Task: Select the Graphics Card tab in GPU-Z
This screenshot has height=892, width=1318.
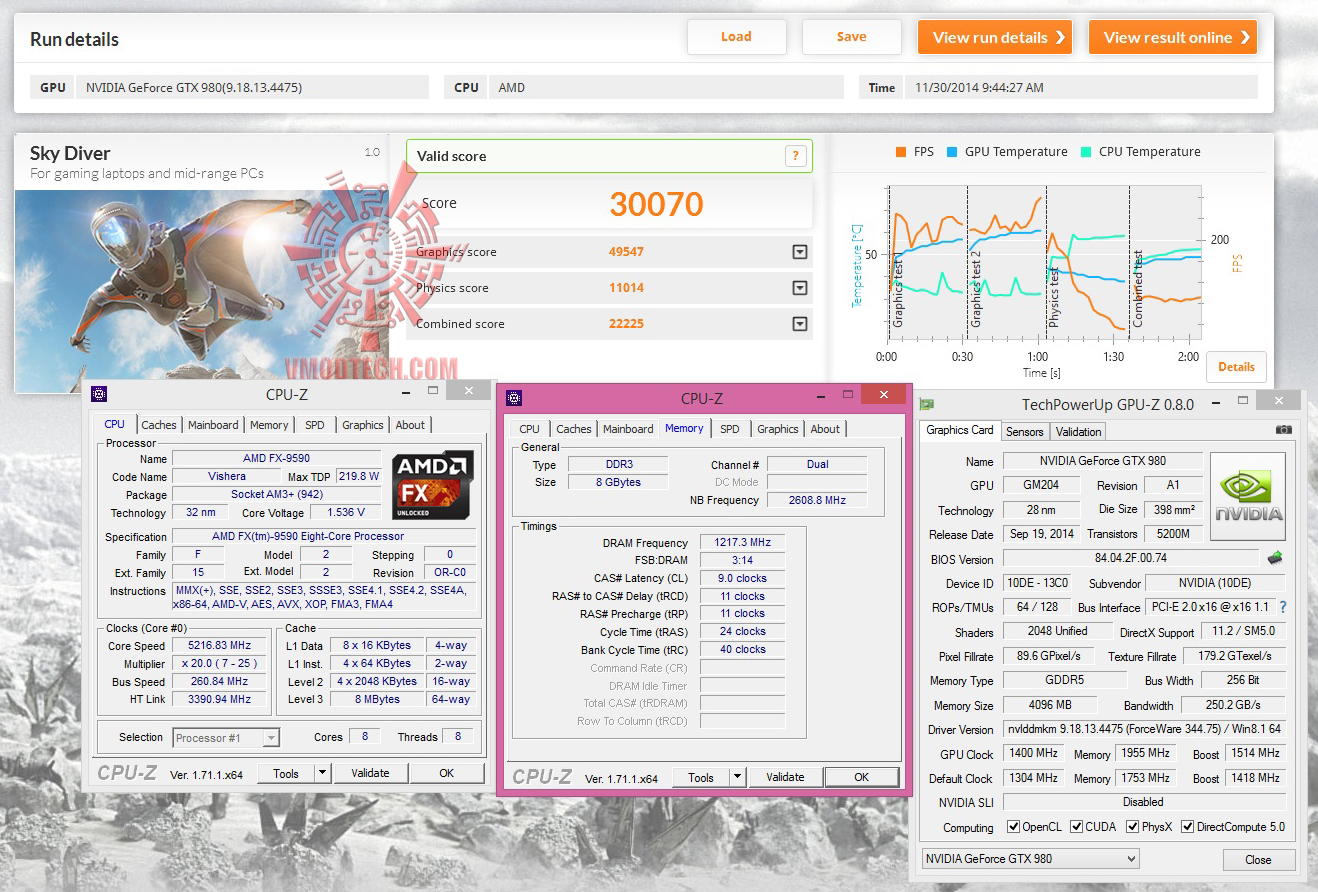Action: tap(959, 430)
